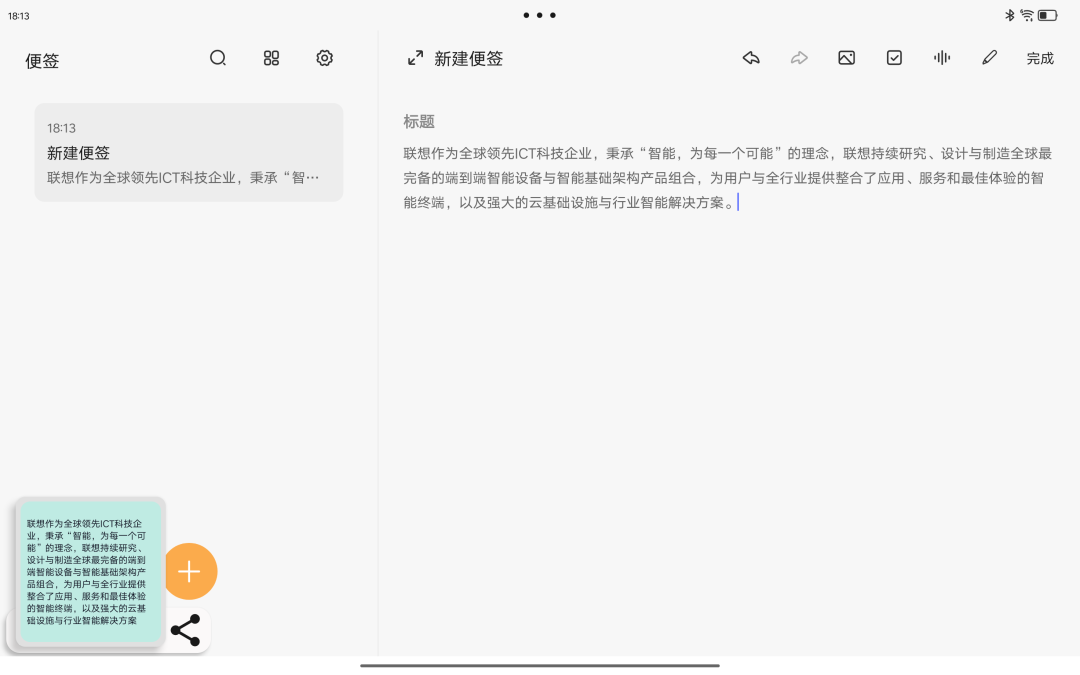Image resolution: width=1080 pixels, height=675 pixels.
Task: Open the notes settings gear
Action: [x=324, y=58]
